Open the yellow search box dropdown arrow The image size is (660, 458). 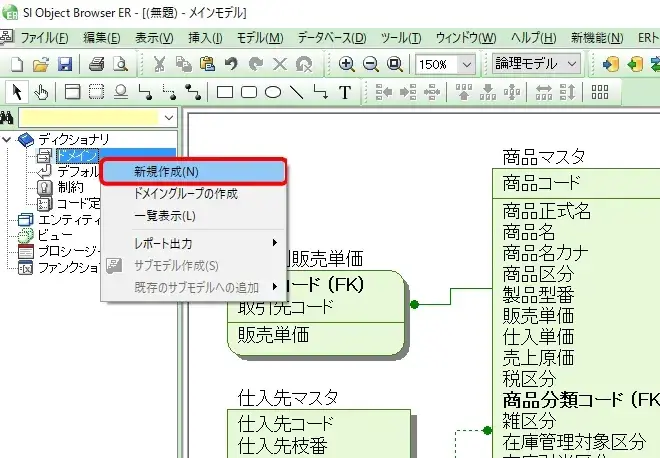(x=169, y=118)
